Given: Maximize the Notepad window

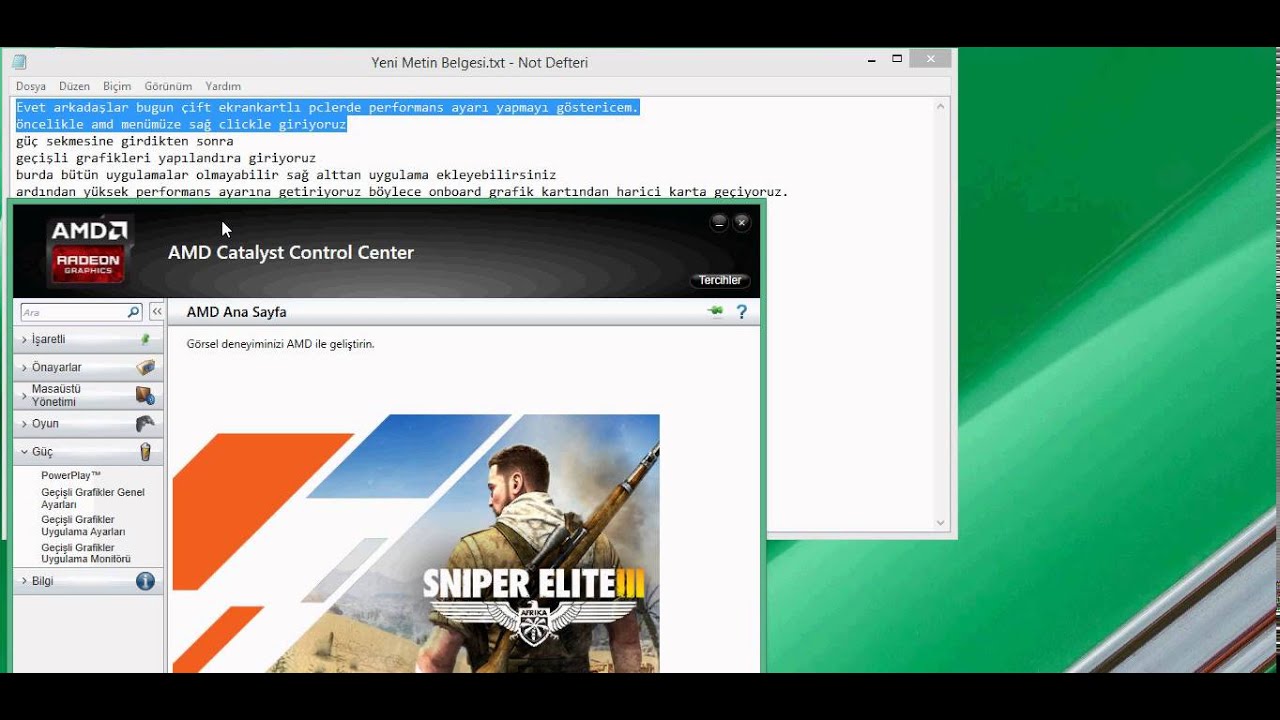Looking at the screenshot, I should coord(897,59).
